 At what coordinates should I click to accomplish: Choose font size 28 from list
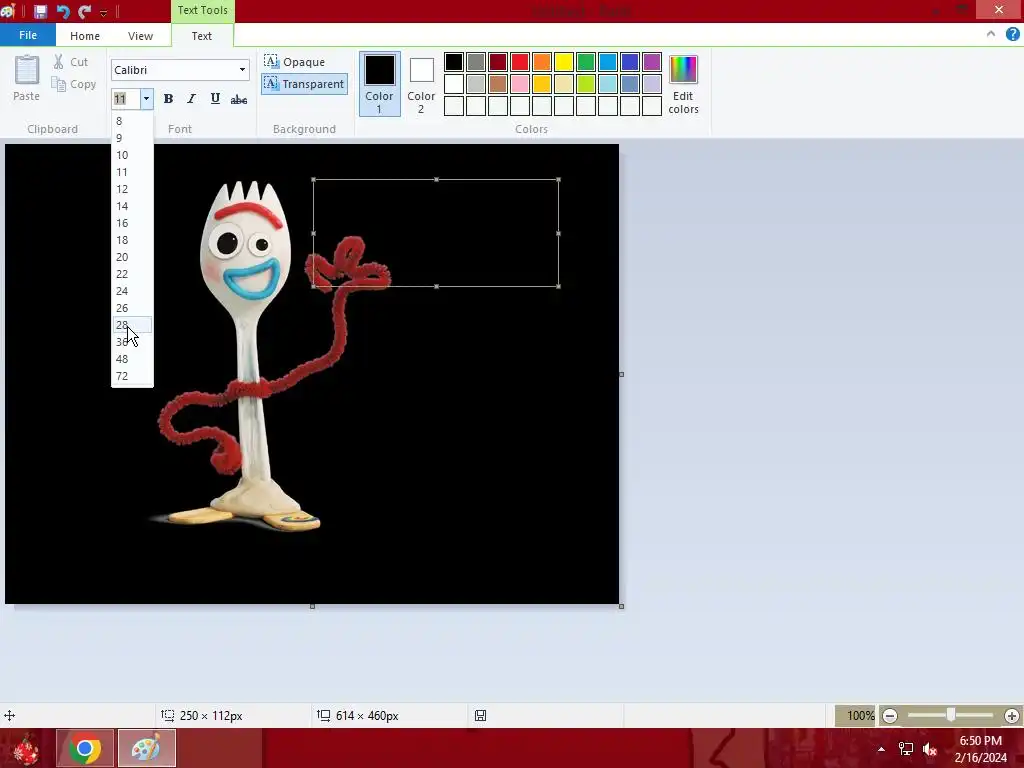133,325
